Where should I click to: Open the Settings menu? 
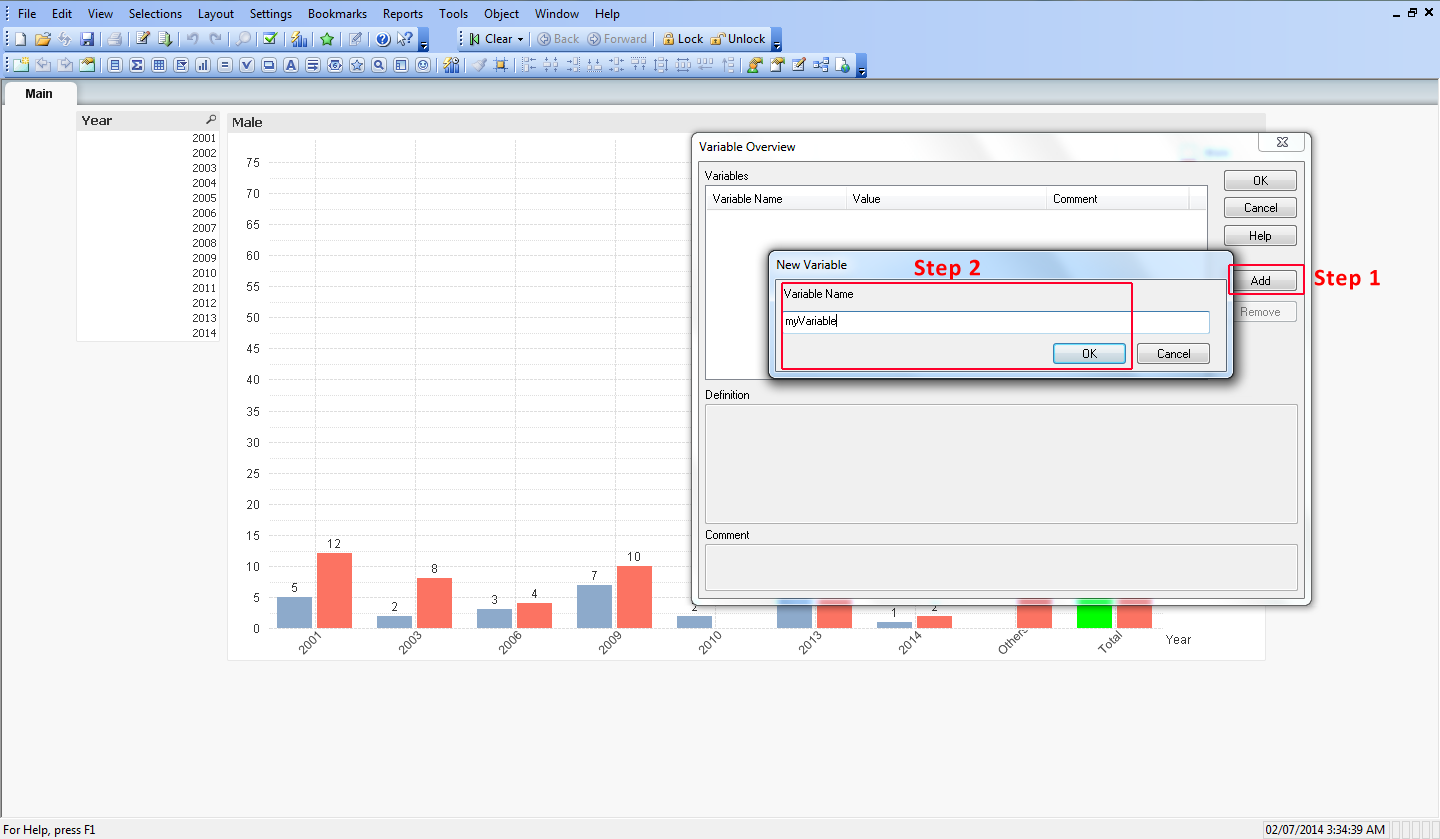point(270,14)
